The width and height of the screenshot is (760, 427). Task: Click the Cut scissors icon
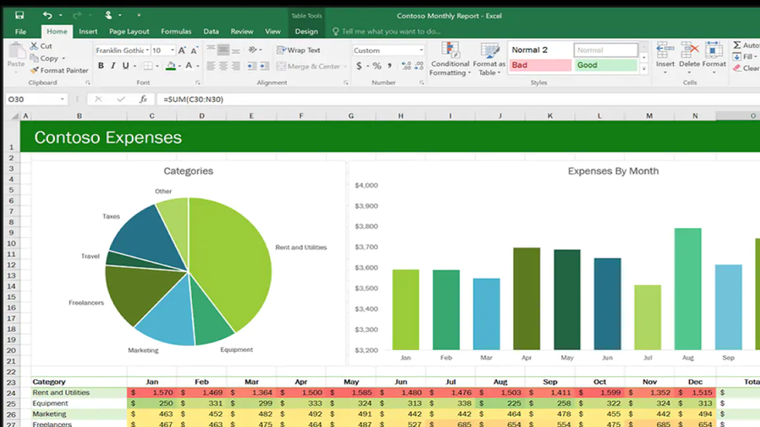[x=34, y=46]
